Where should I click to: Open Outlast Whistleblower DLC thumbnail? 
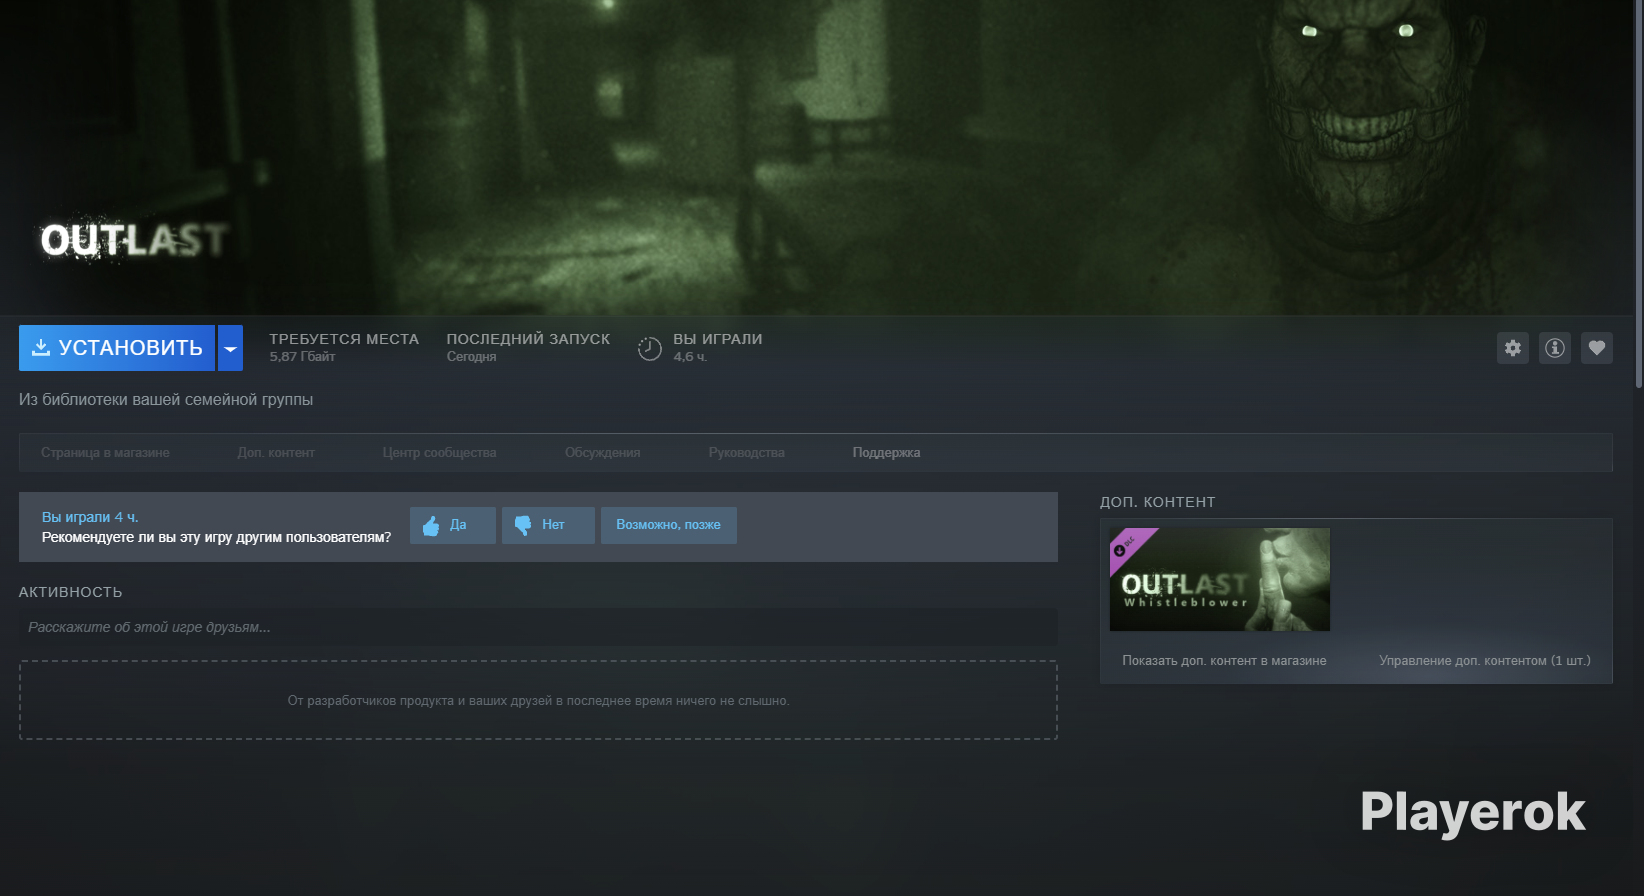pos(1220,580)
